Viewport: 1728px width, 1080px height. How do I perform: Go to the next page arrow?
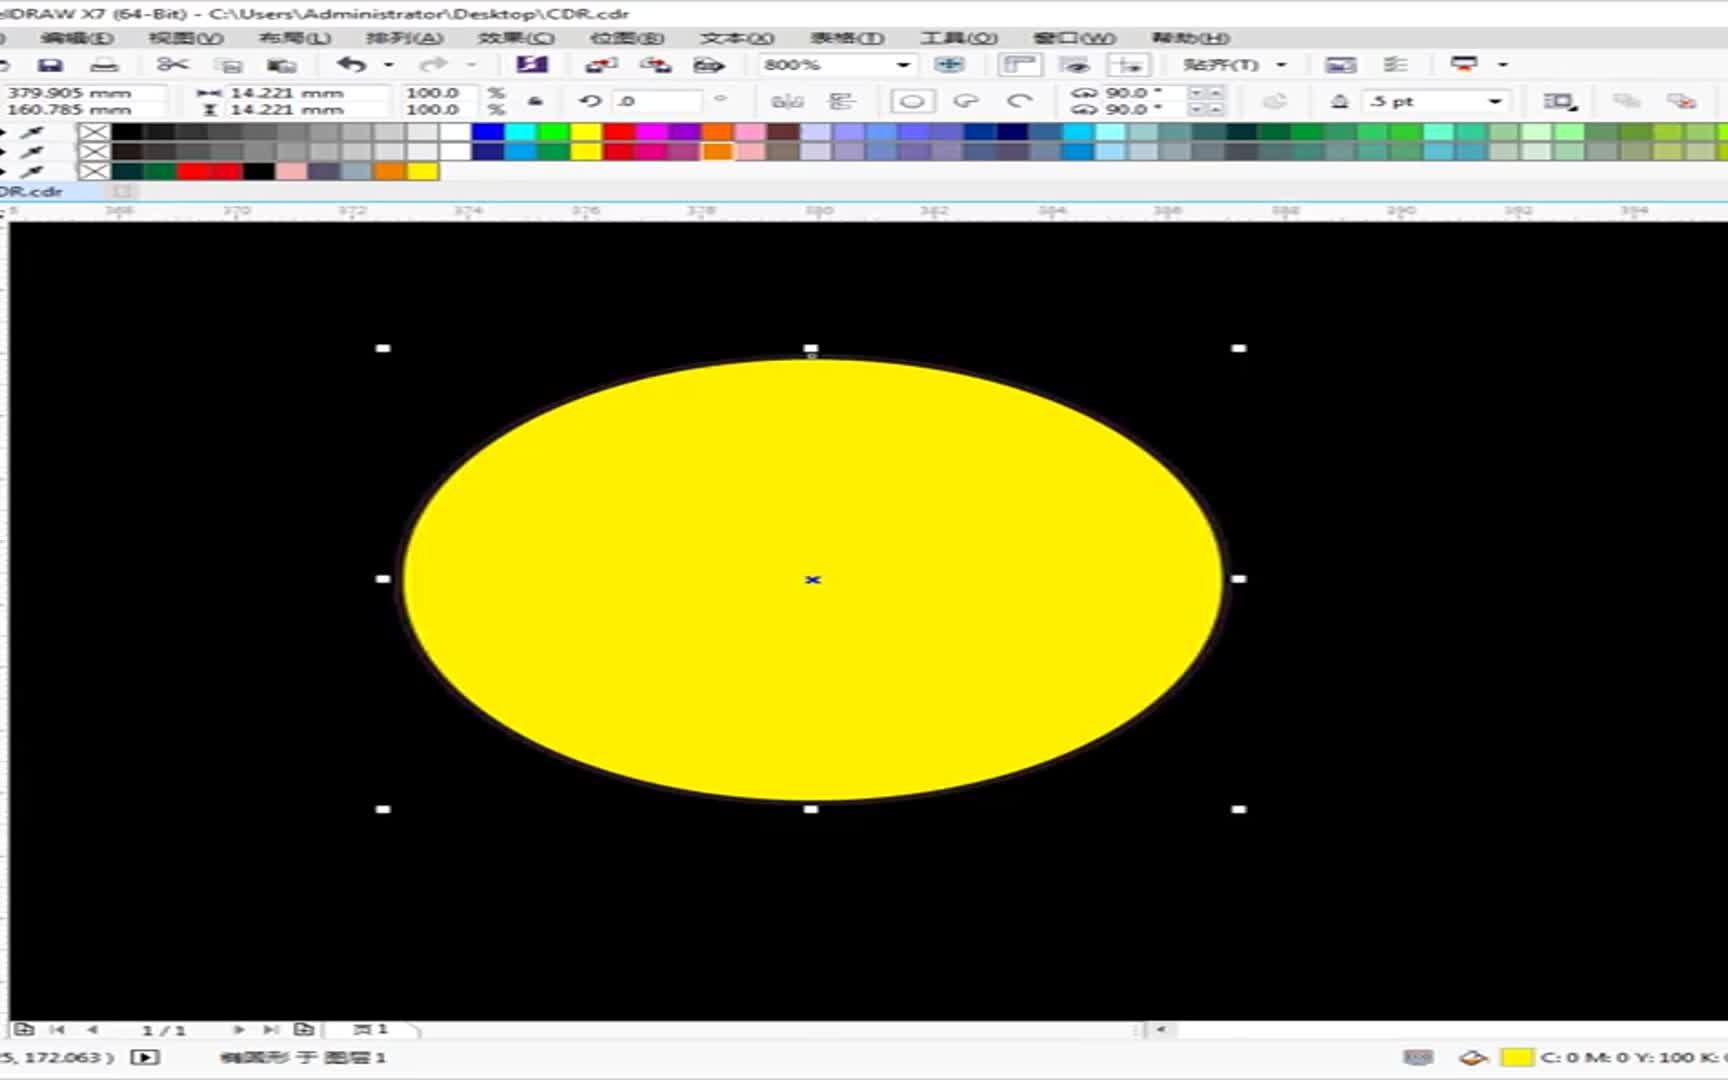click(x=239, y=1029)
